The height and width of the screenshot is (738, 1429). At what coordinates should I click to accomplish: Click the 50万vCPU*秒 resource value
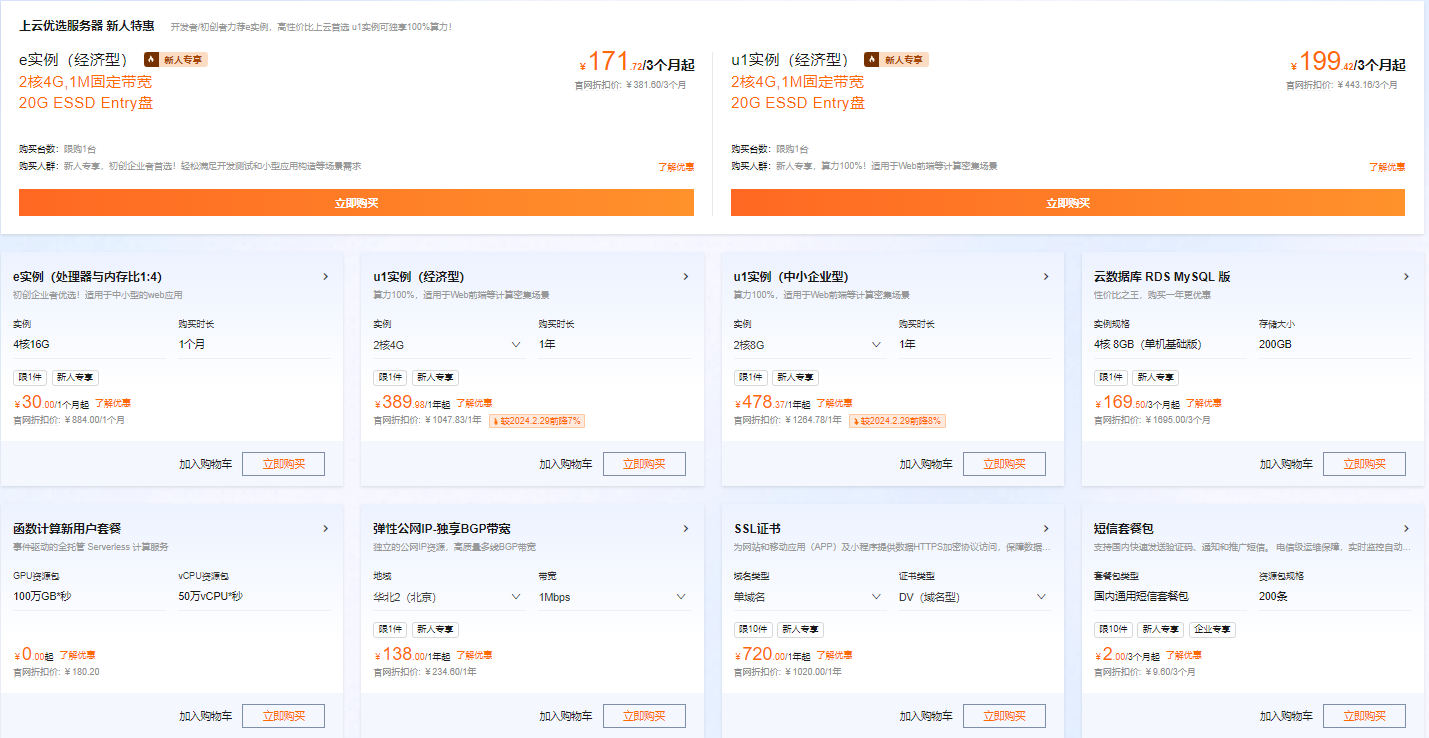[211, 597]
